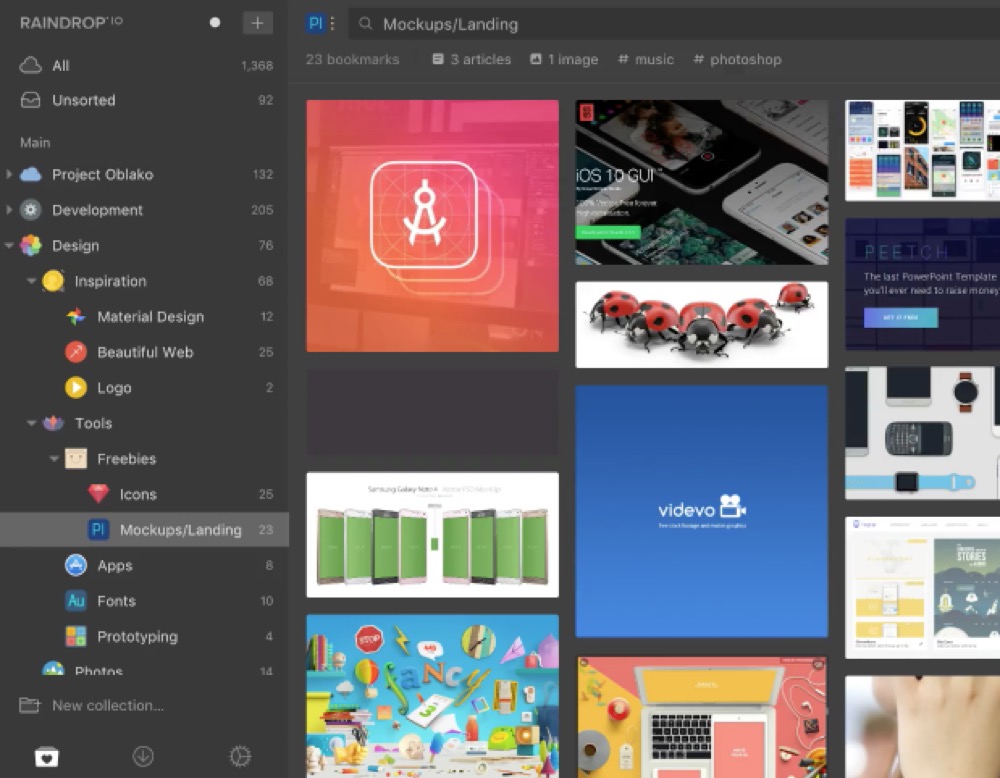This screenshot has height=778, width=1000.
Task: Click the Mockups/Landing search field
Action: (600, 24)
